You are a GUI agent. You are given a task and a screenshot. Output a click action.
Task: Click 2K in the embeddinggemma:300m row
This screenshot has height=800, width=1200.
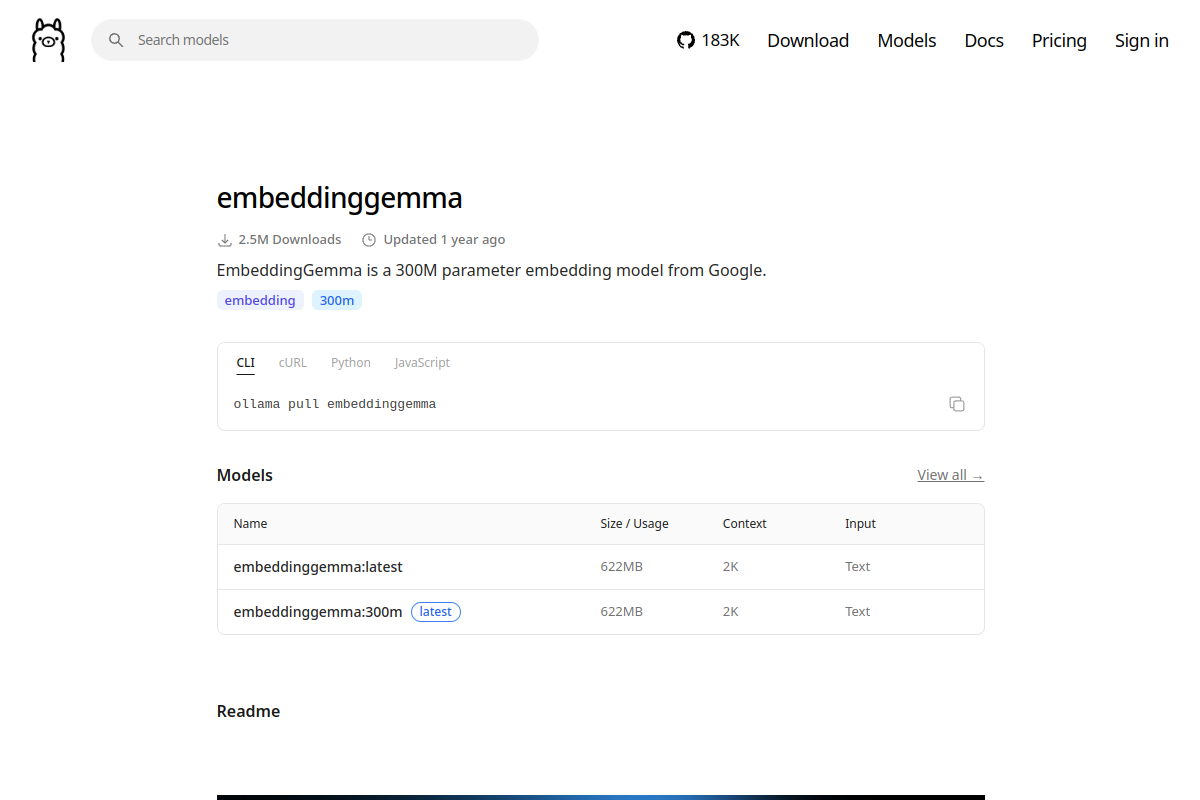coord(731,612)
